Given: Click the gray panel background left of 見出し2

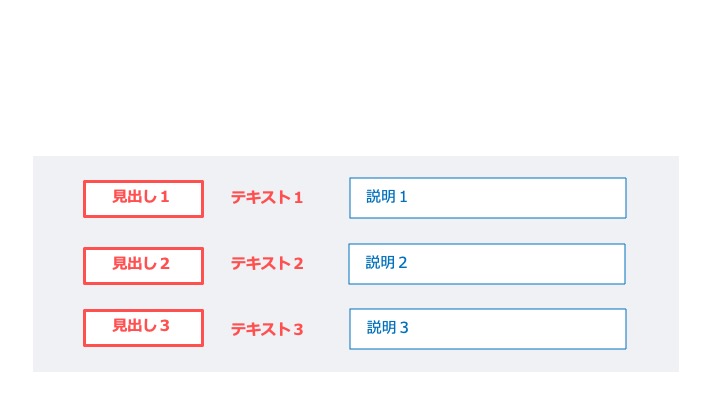Looking at the screenshot, I should 58,266.
